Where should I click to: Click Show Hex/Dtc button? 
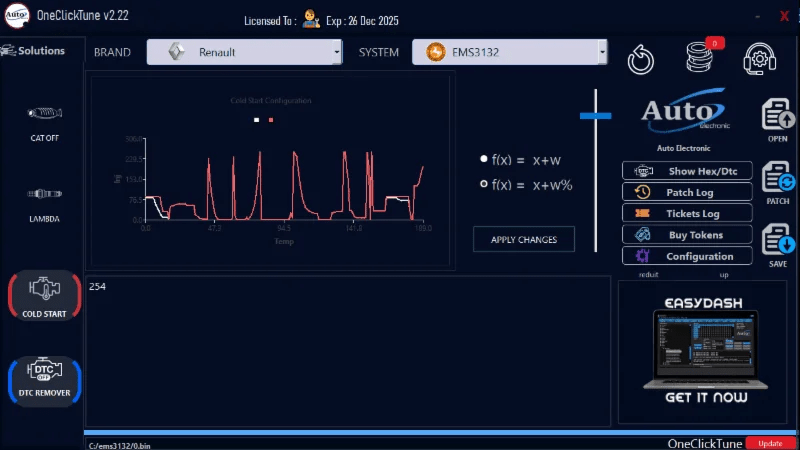coord(687,171)
